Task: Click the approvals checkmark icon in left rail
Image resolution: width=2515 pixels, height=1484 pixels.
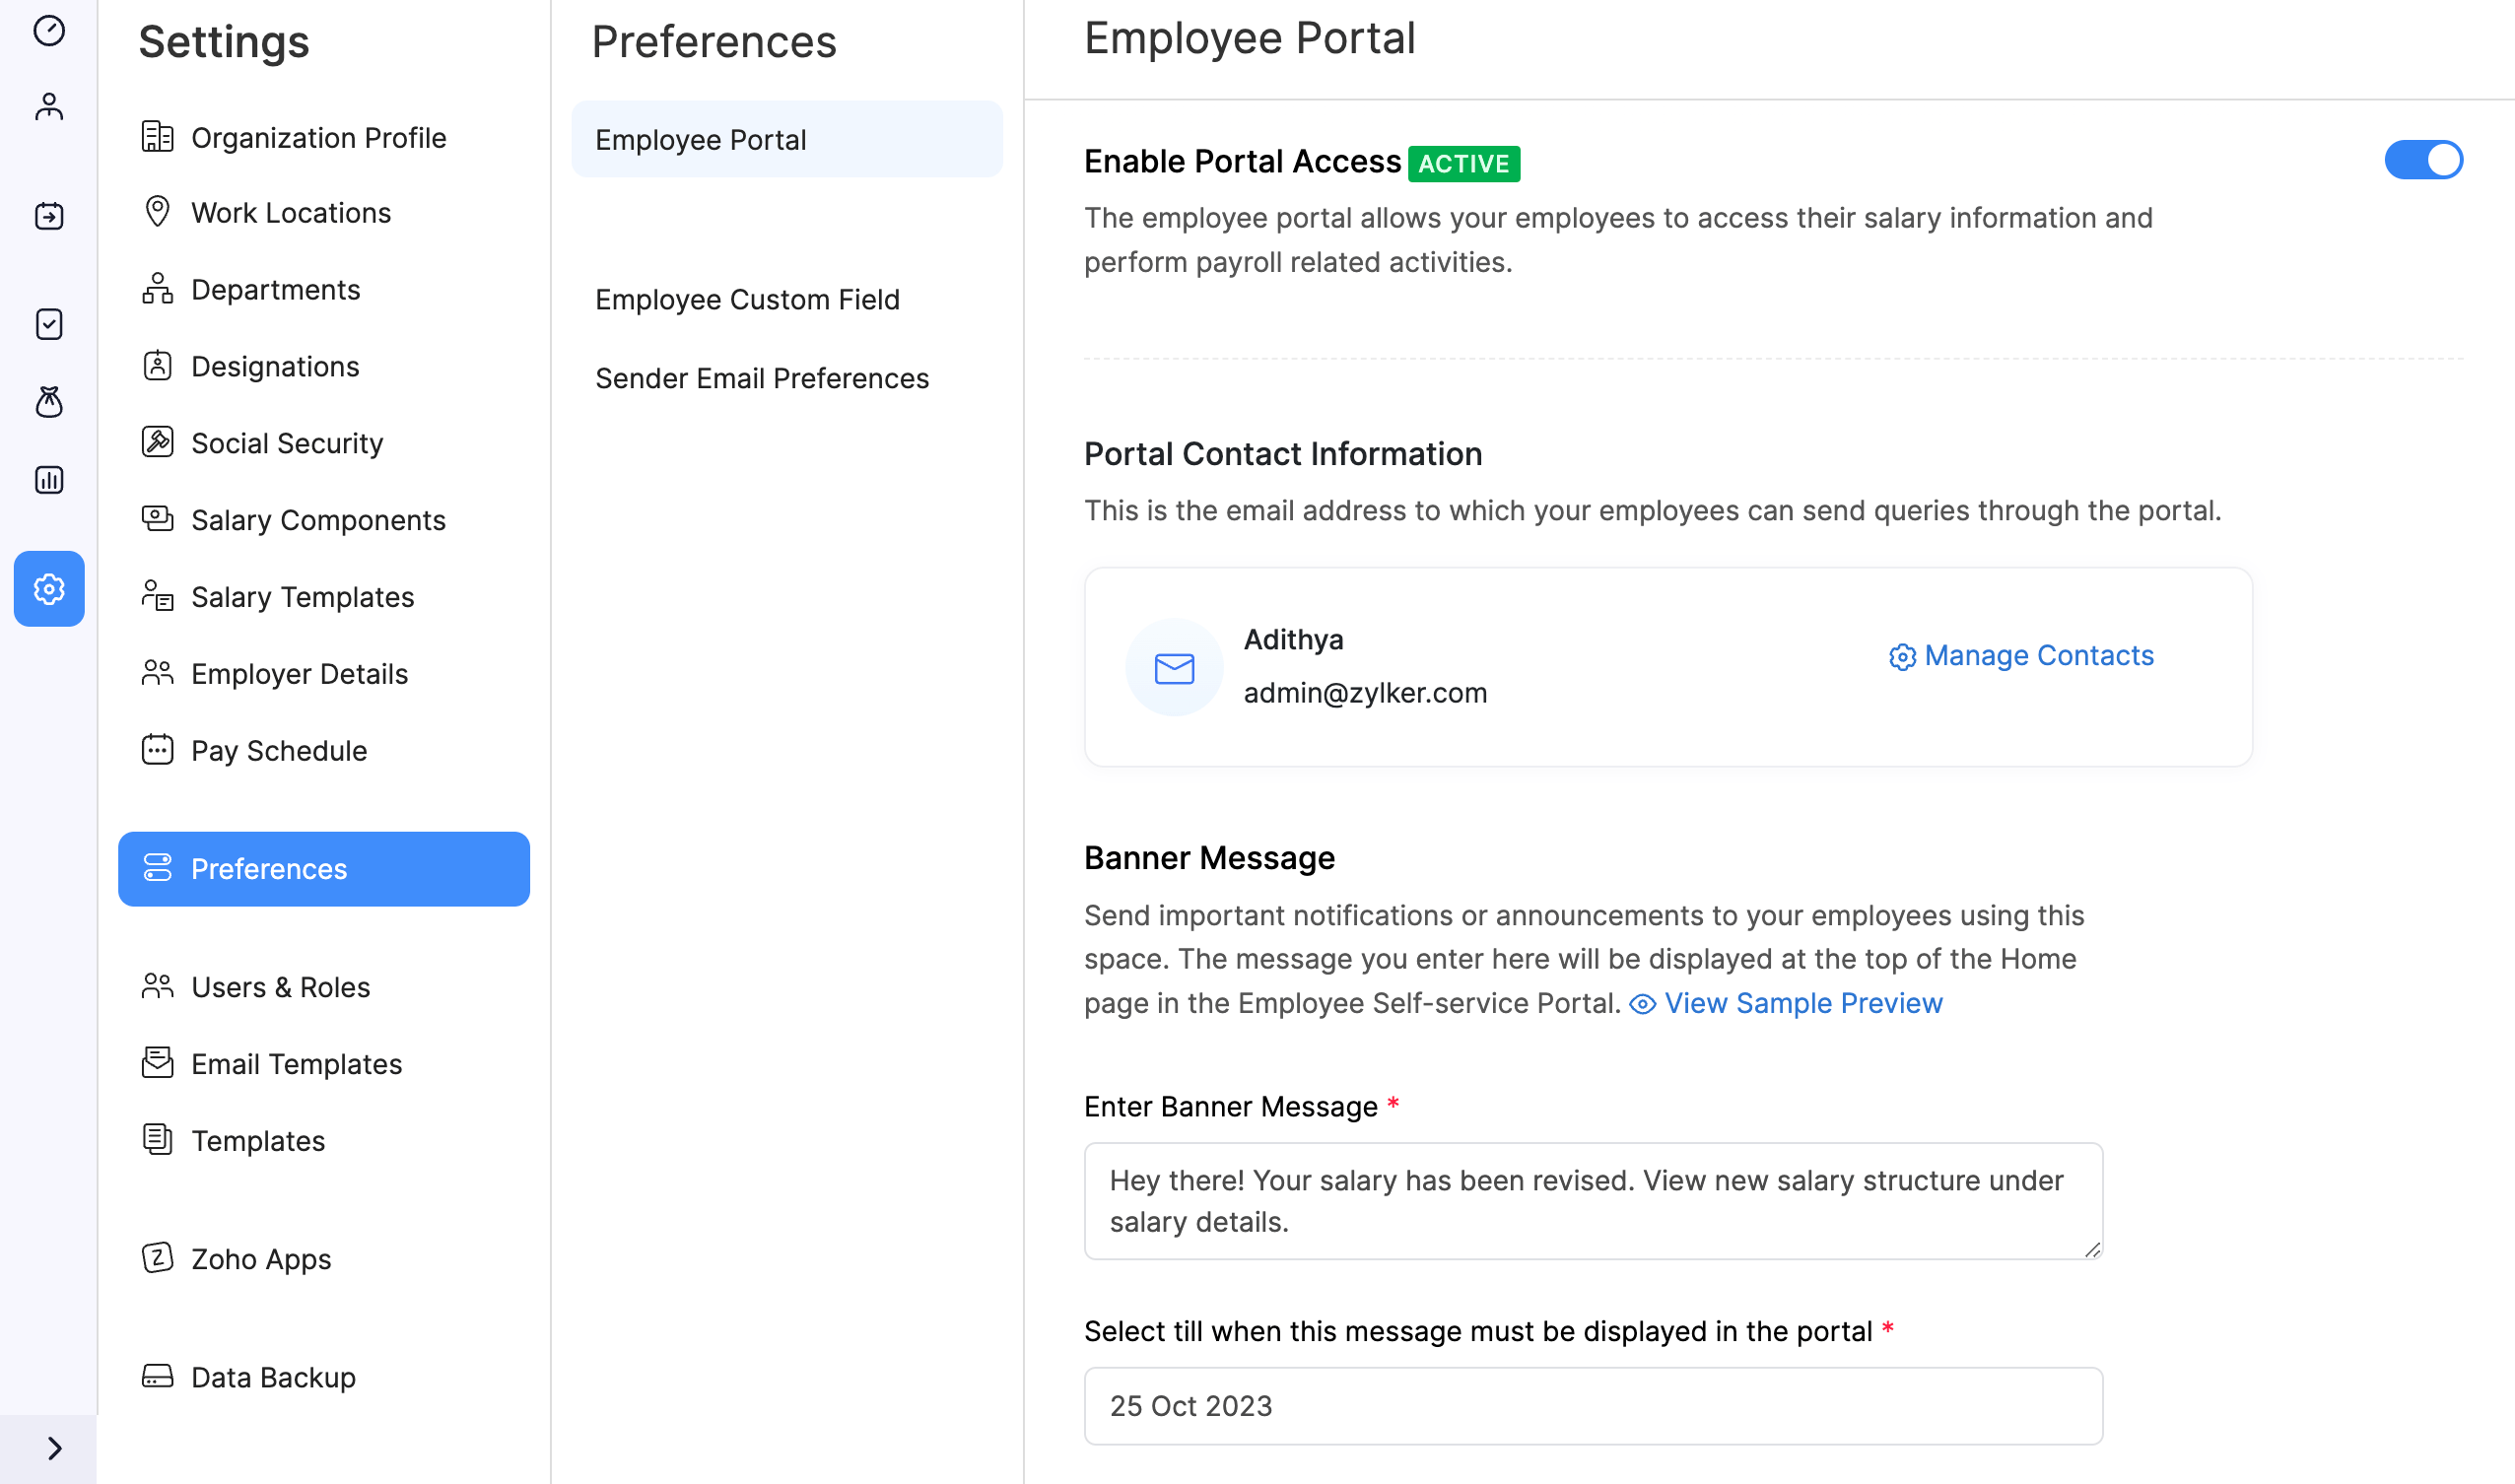Action: 49,324
